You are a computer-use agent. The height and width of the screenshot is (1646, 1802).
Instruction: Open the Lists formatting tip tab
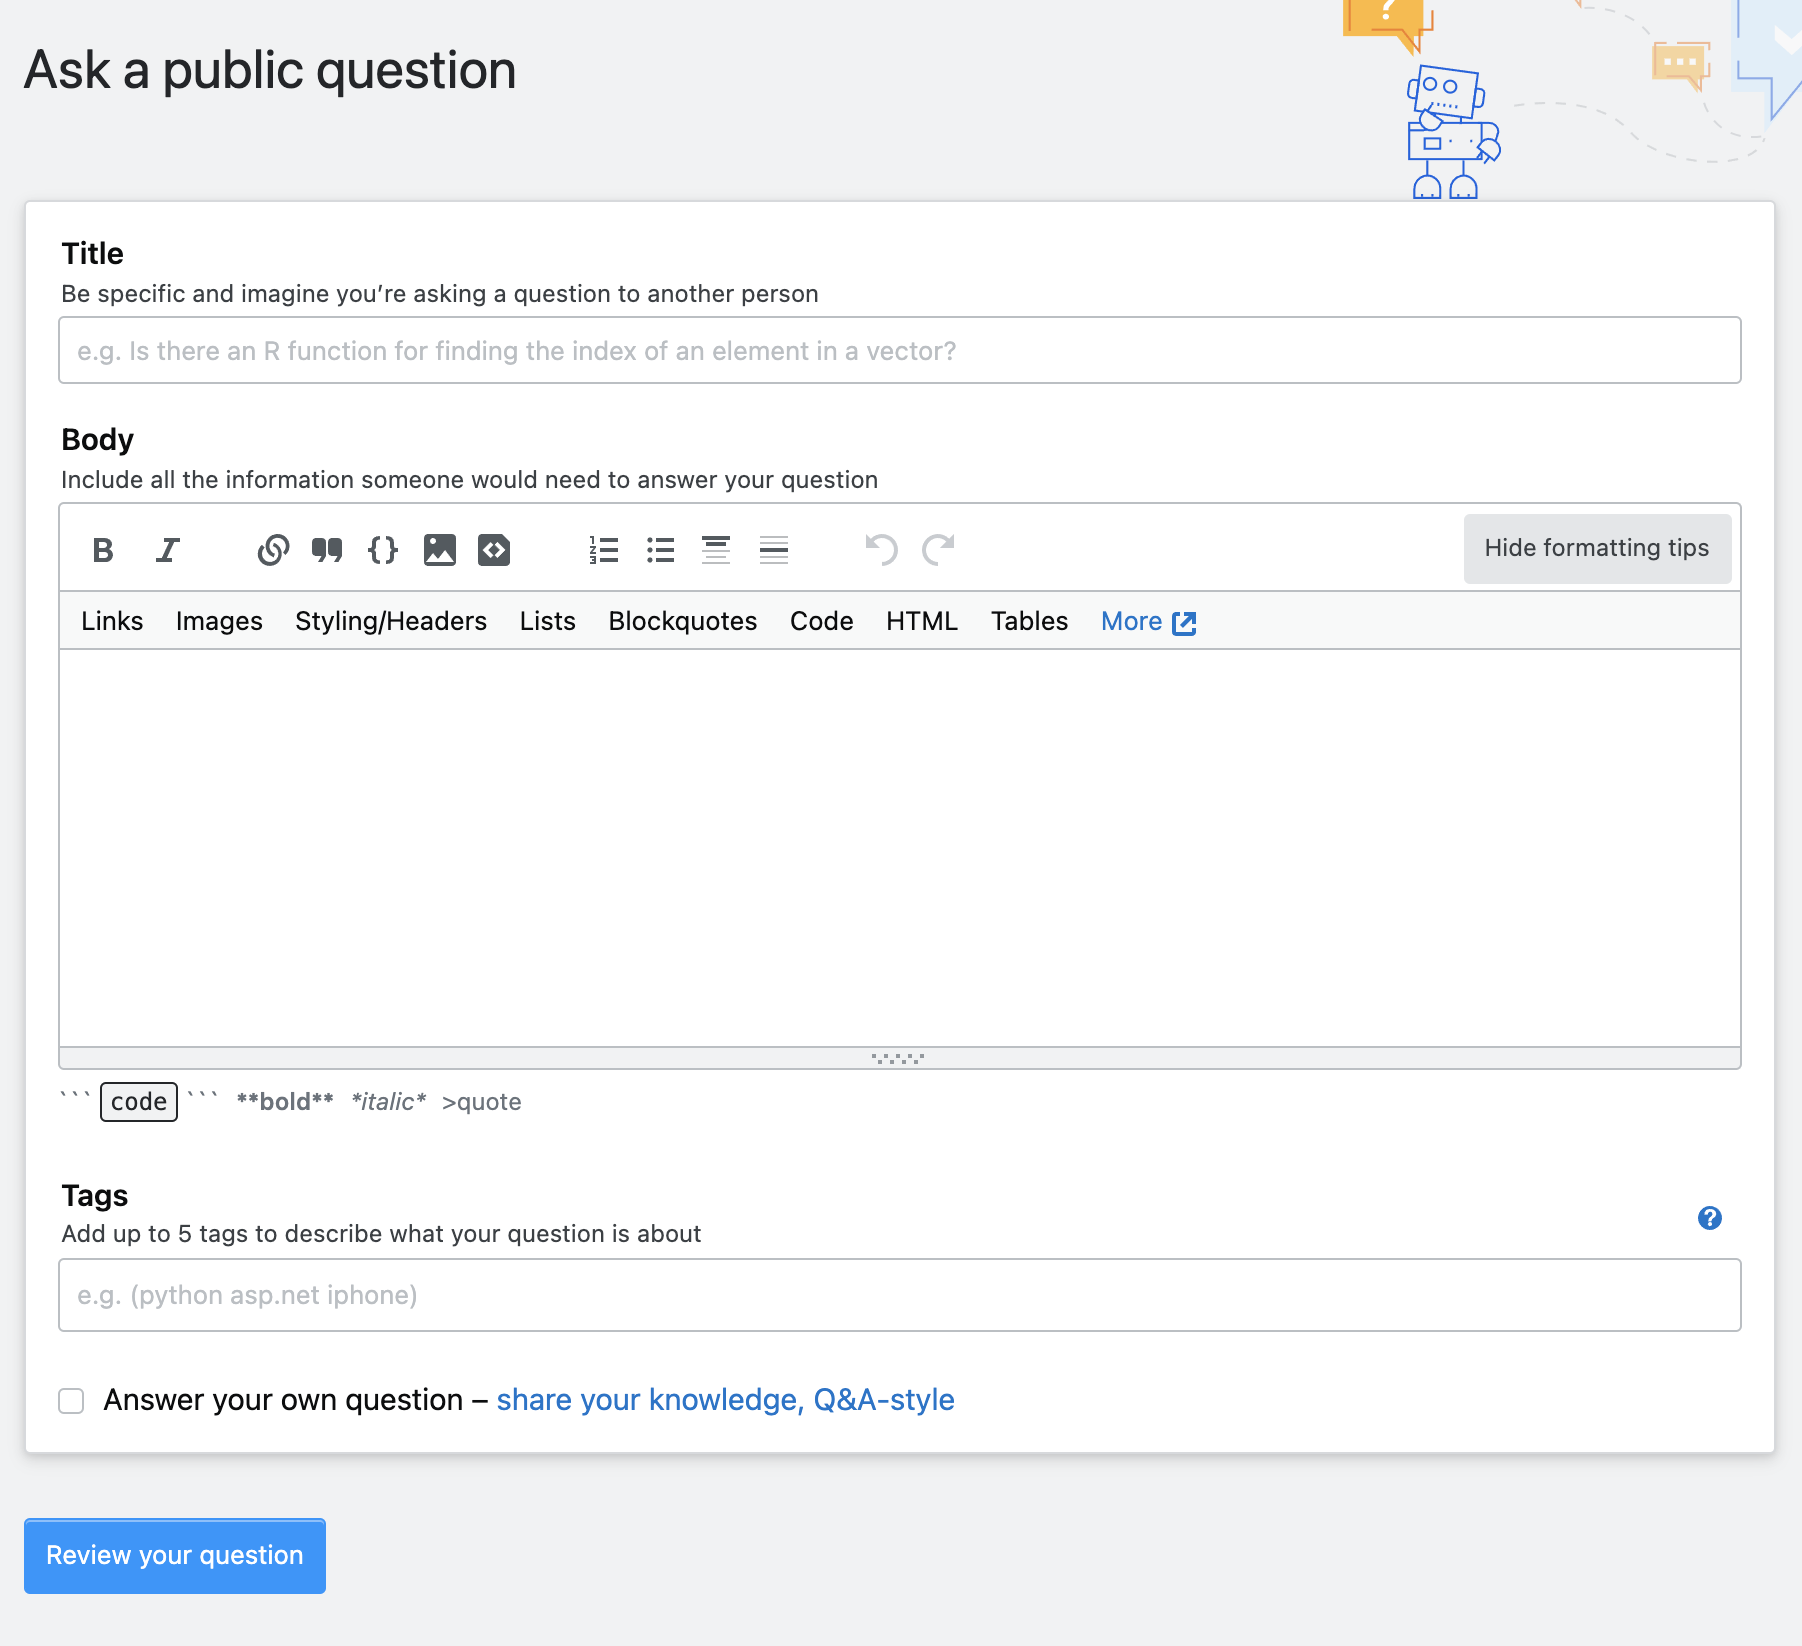pos(548,621)
